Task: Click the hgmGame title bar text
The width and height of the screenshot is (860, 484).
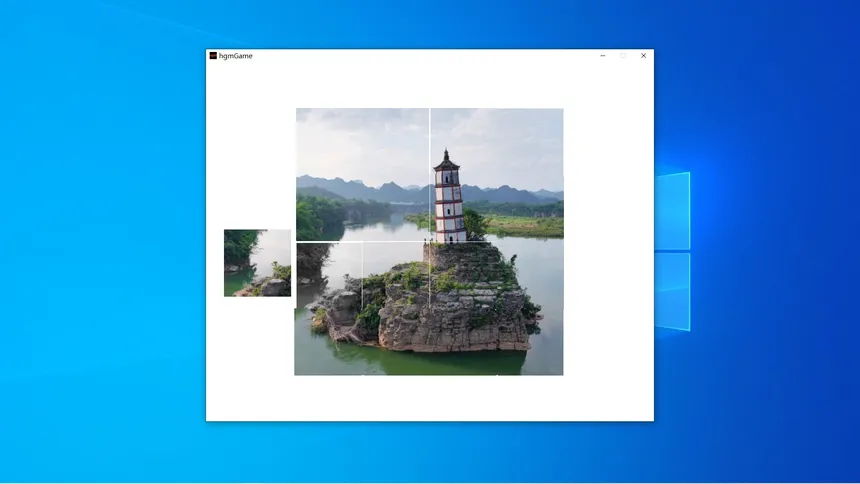Action: [236, 56]
